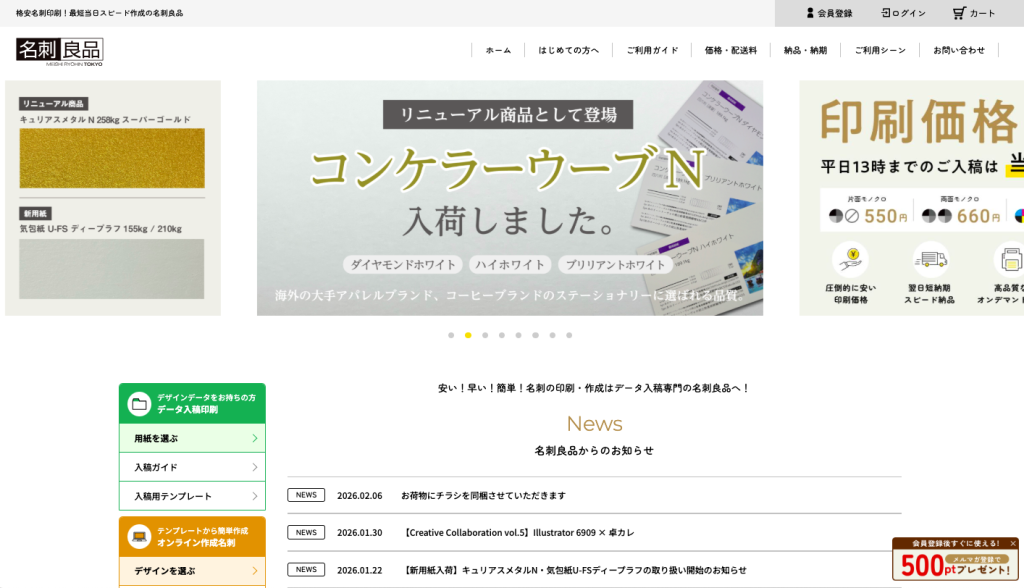Click the laptop icon for オンライン作成名刺
The height and width of the screenshot is (588, 1024).
139,537
